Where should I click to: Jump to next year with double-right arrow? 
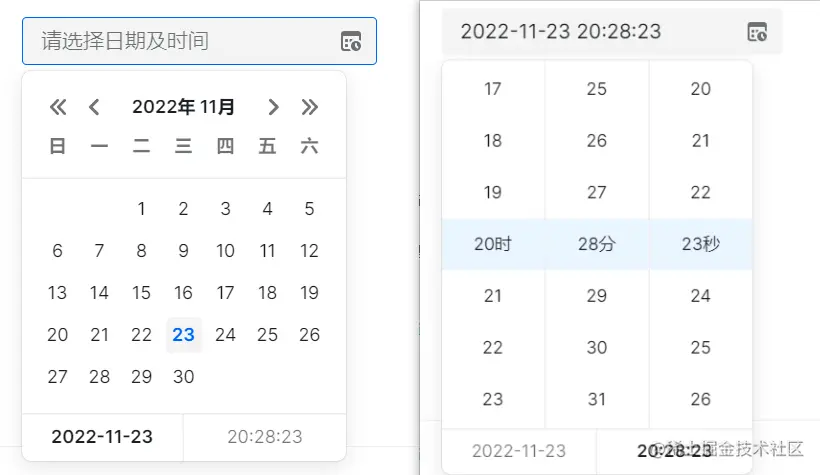click(x=310, y=107)
